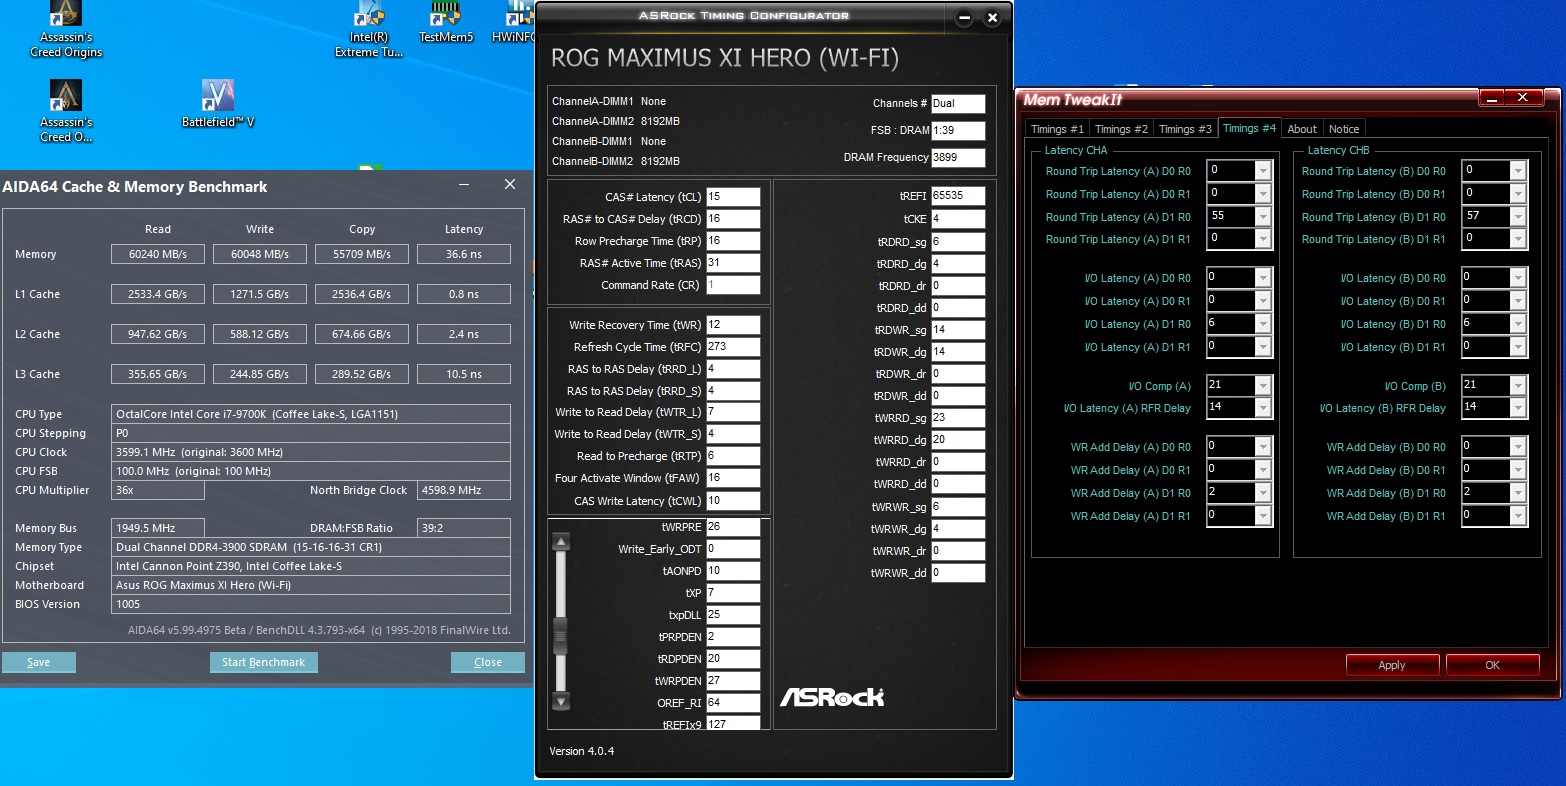Click the FSB : DRAM ratio field

coord(958,131)
